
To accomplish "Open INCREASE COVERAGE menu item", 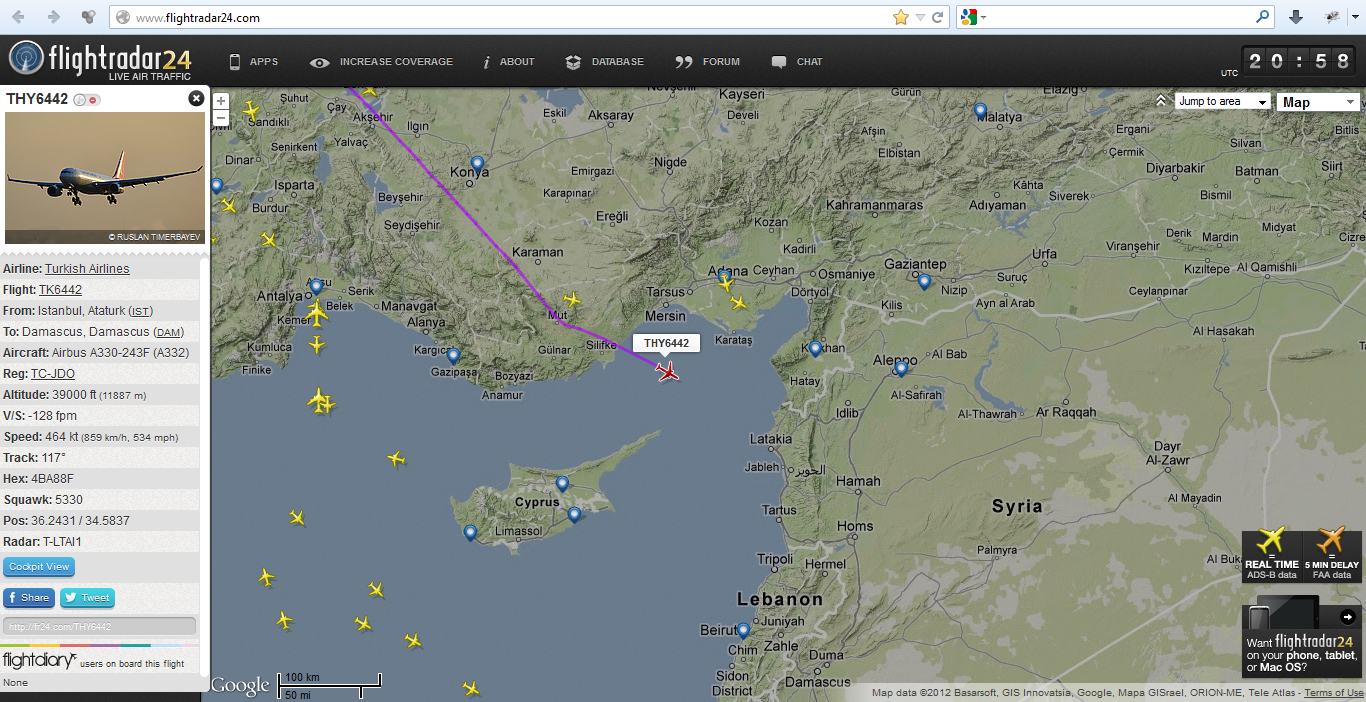I will coord(382,62).
